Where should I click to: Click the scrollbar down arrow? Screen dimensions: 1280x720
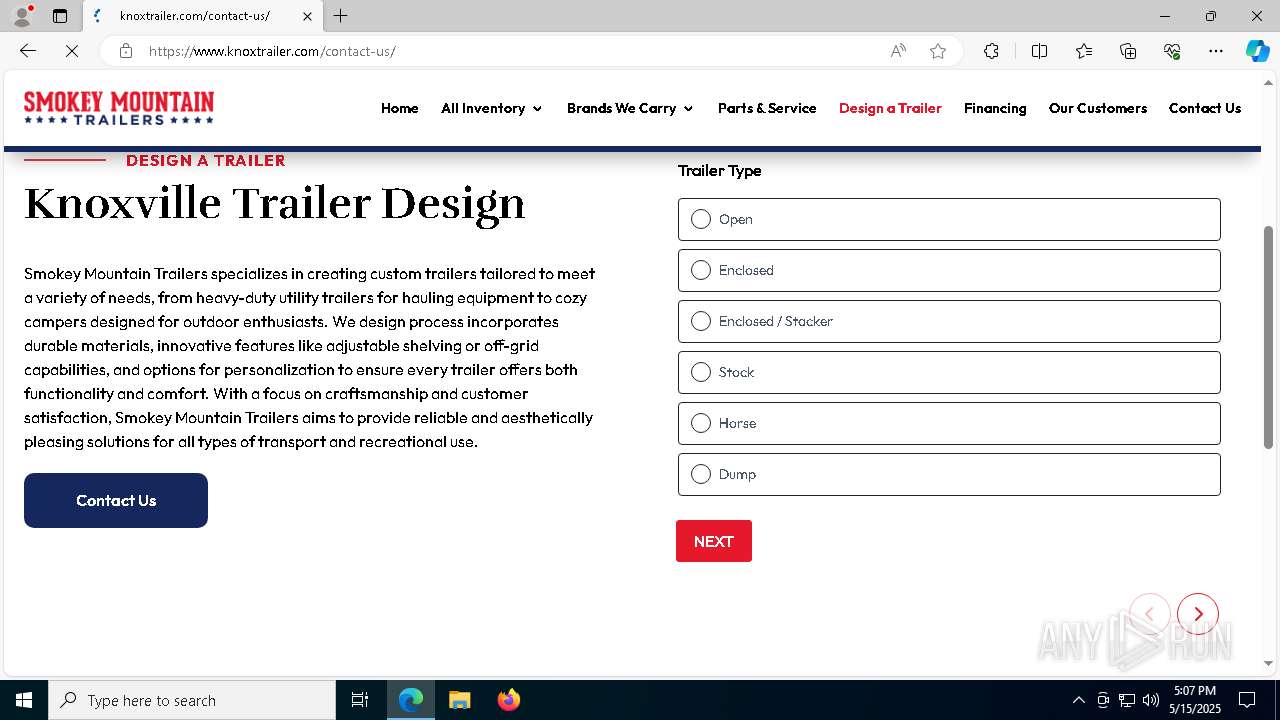click(1269, 663)
